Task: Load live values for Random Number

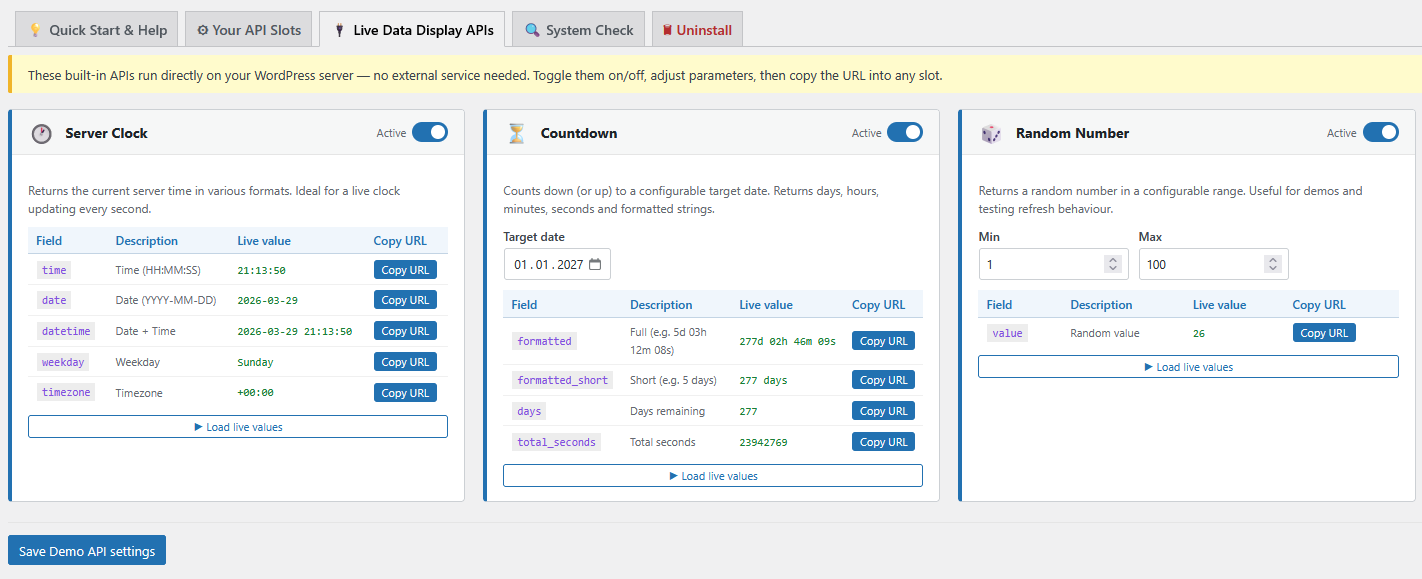Action: point(1188,367)
